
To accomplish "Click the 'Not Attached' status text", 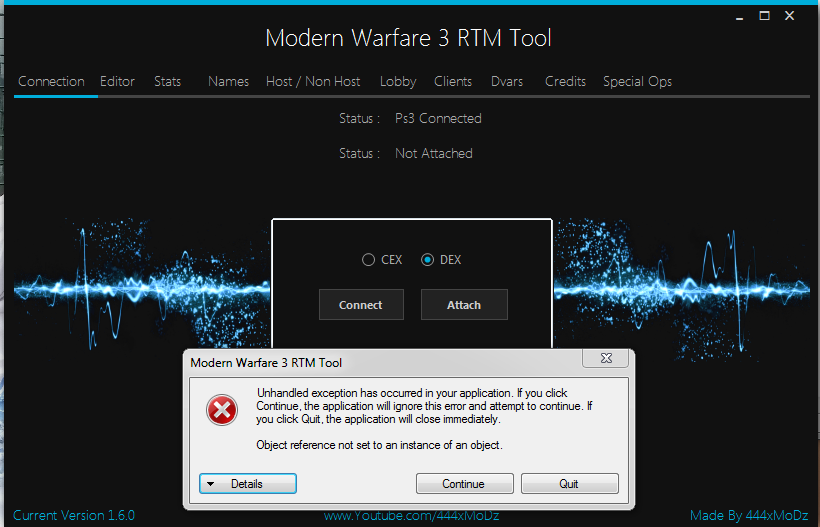I will (x=434, y=153).
